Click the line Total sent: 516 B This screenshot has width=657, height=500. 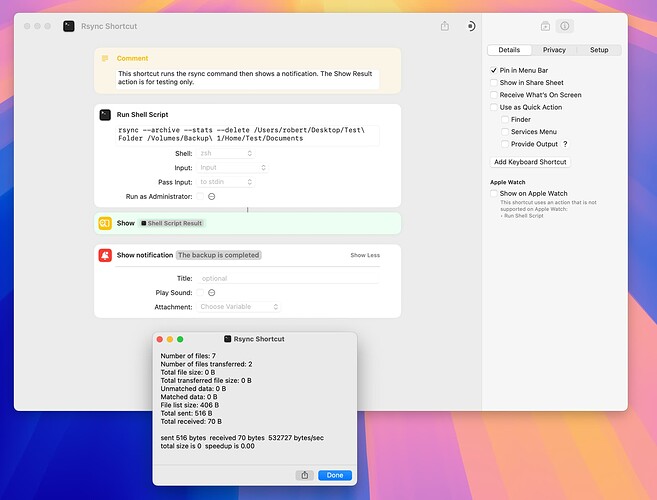(x=186, y=413)
